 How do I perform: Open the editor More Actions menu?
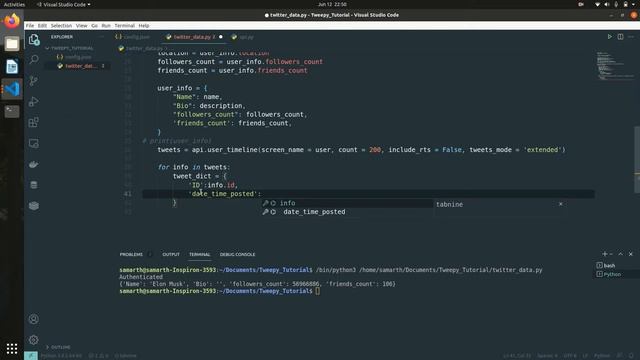pyautogui.click(x=631, y=37)
